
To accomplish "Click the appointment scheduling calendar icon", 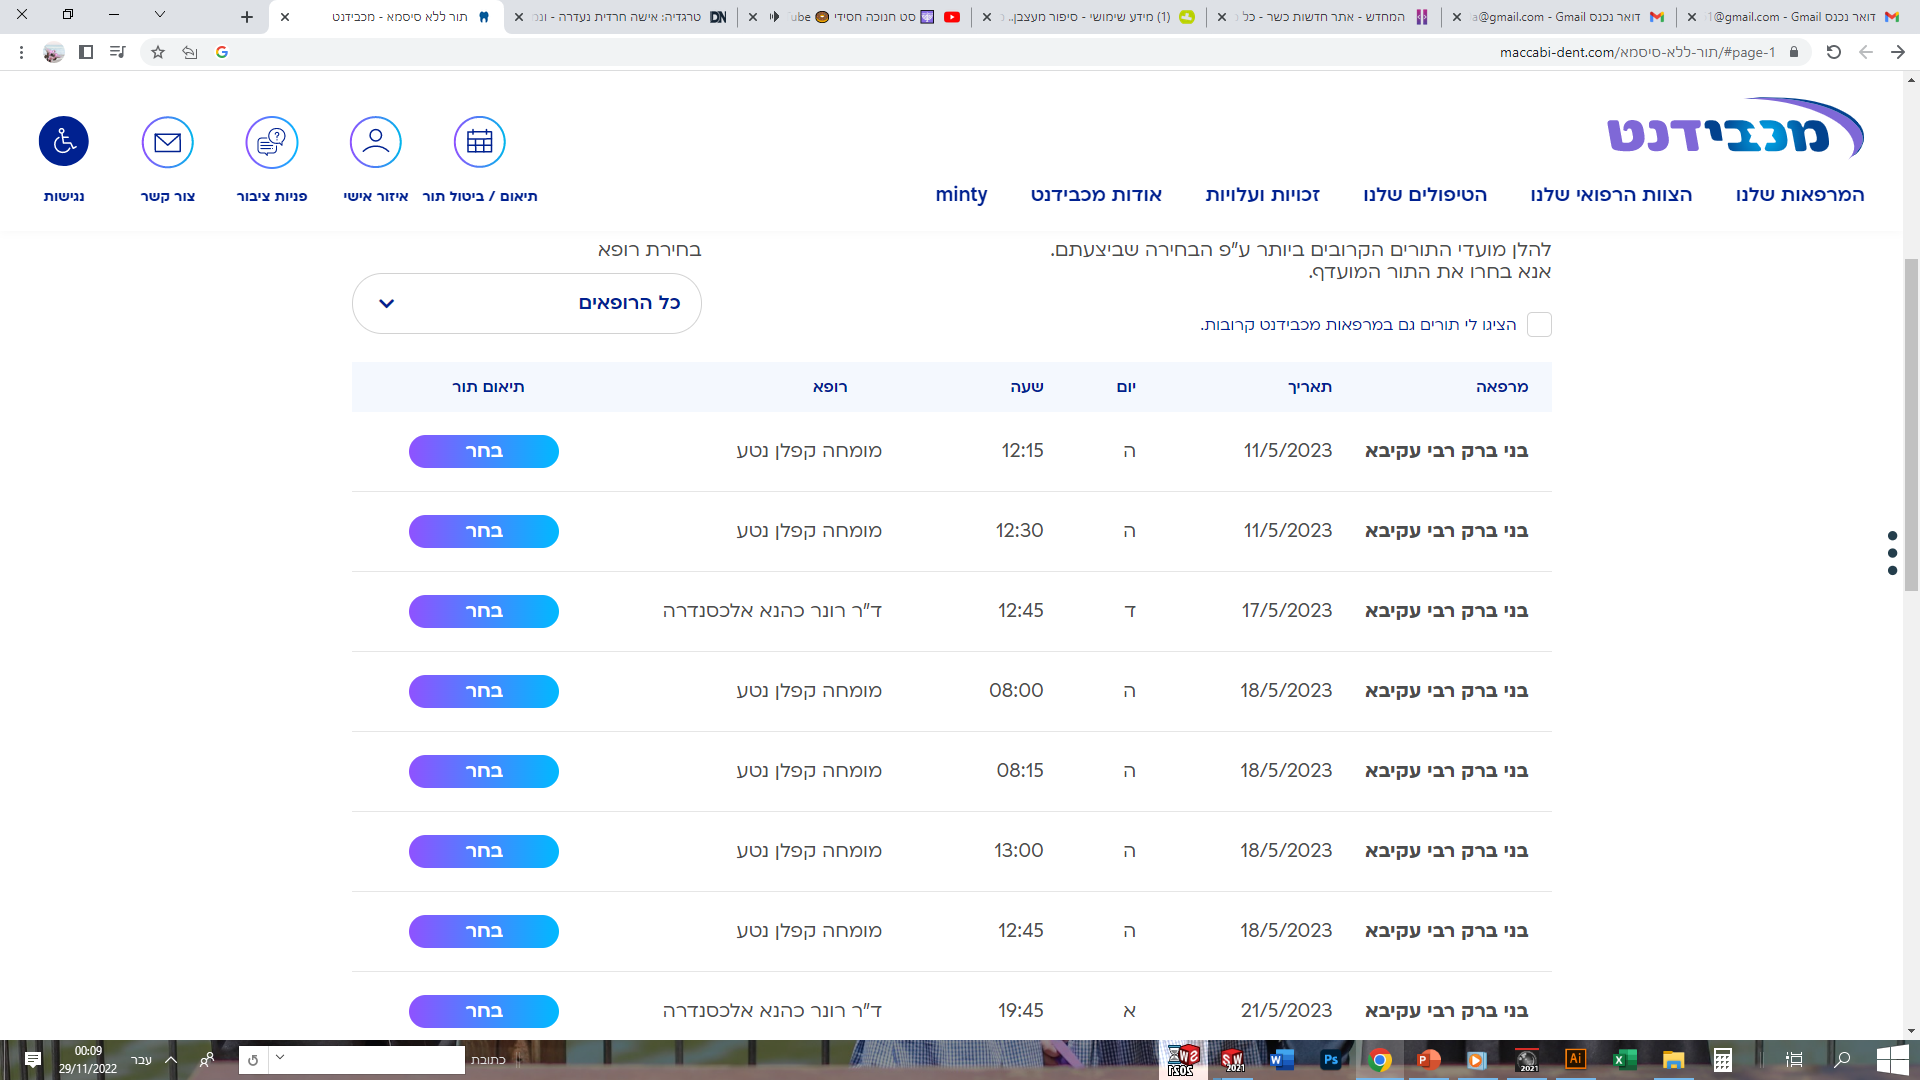I will (480, 142).
